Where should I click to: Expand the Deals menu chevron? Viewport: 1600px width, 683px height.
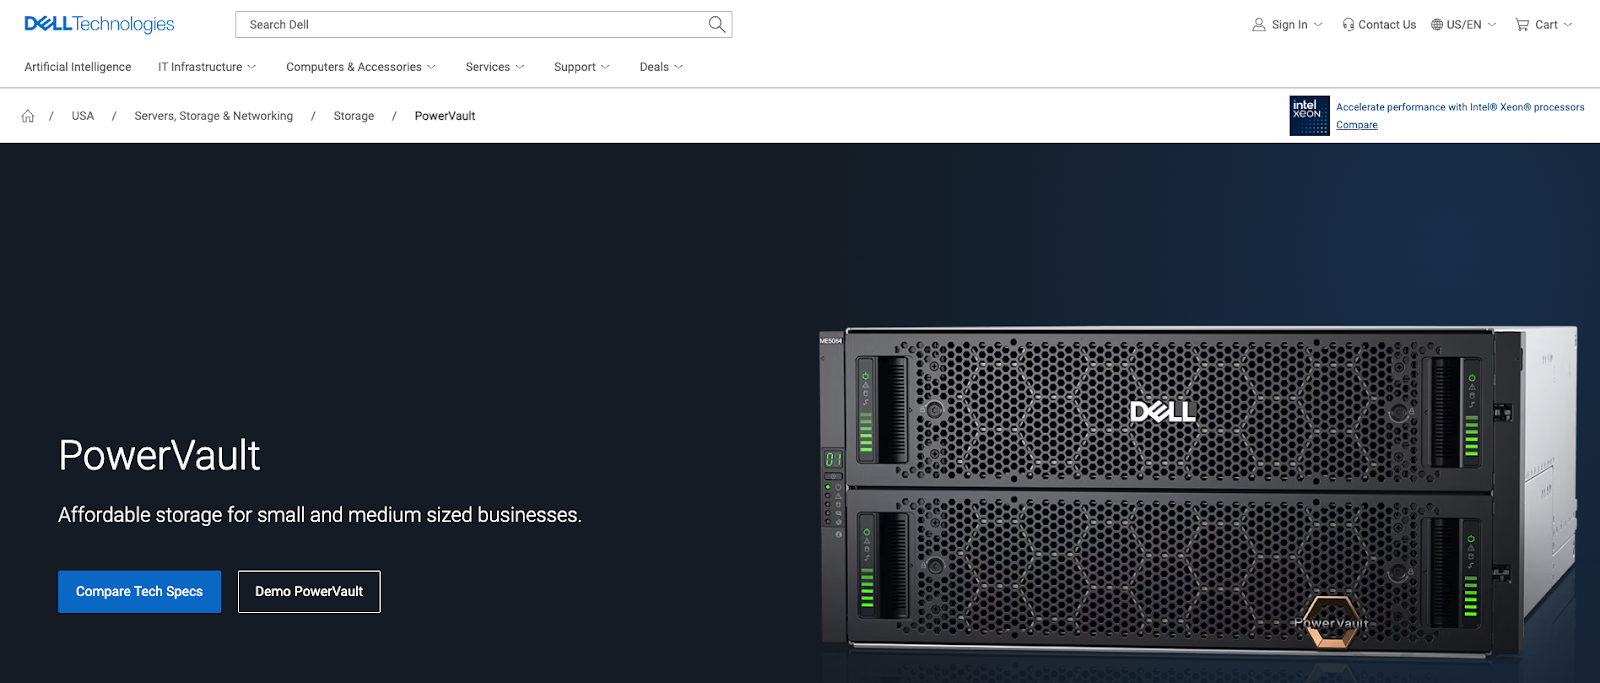(679, 67)
